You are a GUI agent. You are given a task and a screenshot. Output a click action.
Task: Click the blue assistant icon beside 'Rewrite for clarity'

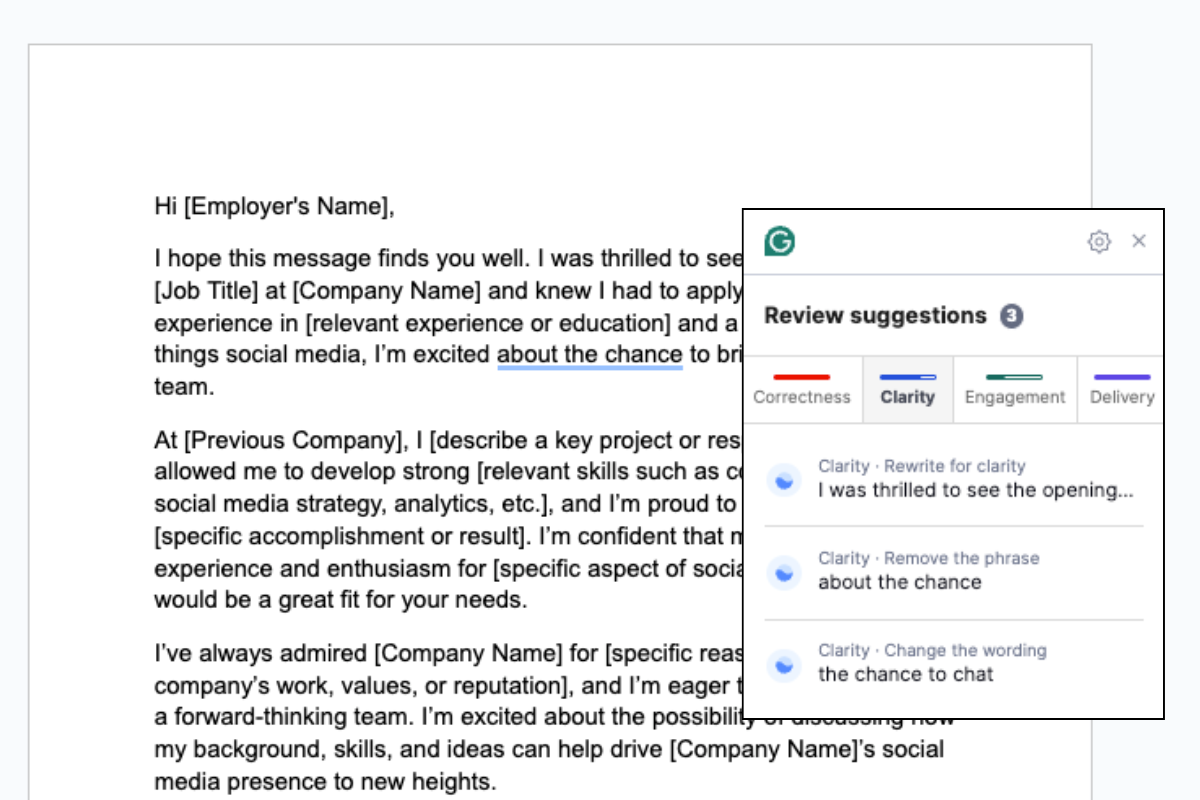[784, 479]
